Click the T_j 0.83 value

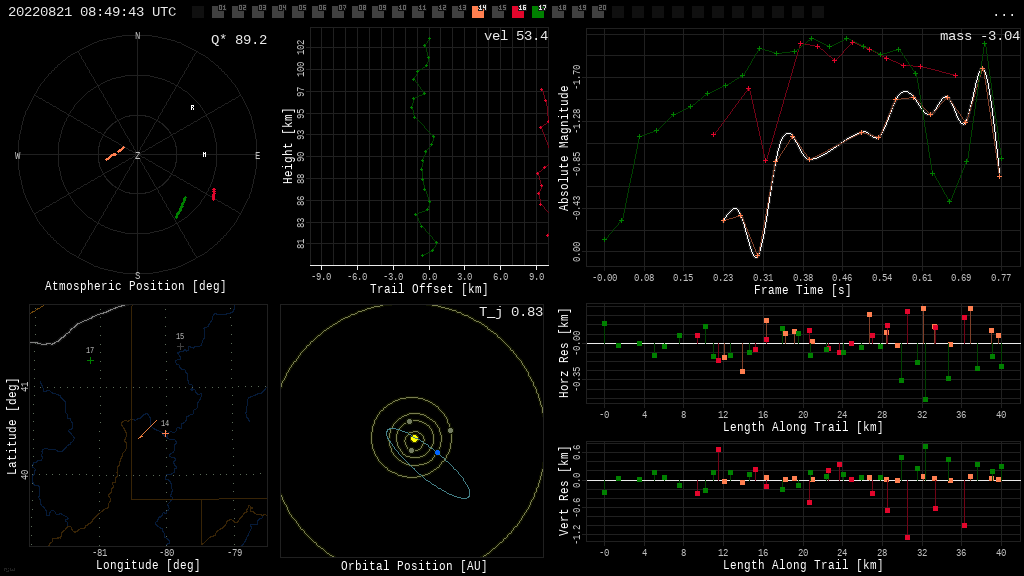[511, 312]
